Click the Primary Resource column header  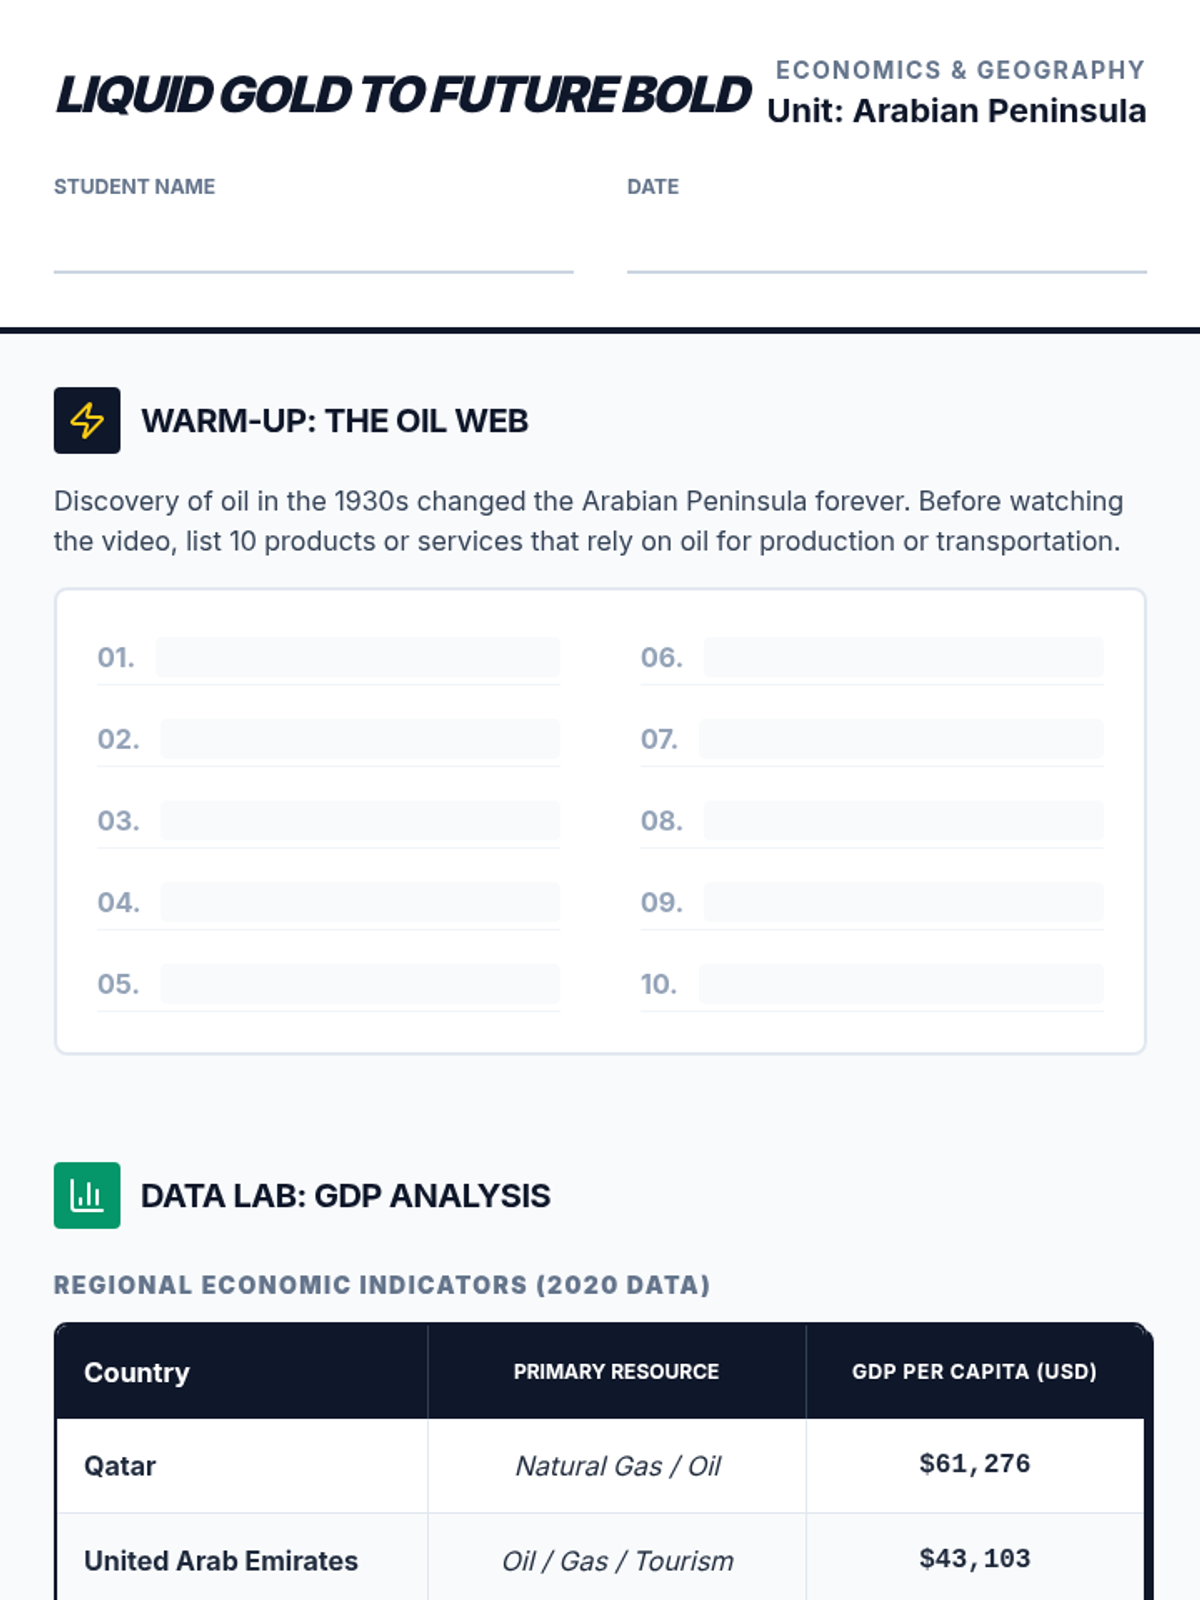tap(616, 1372)
